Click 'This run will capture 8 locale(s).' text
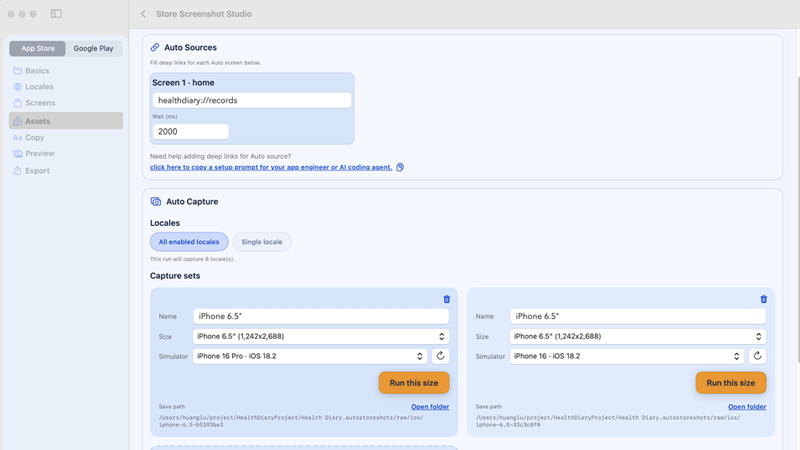The image size is (800, 450). pos(192,259)
